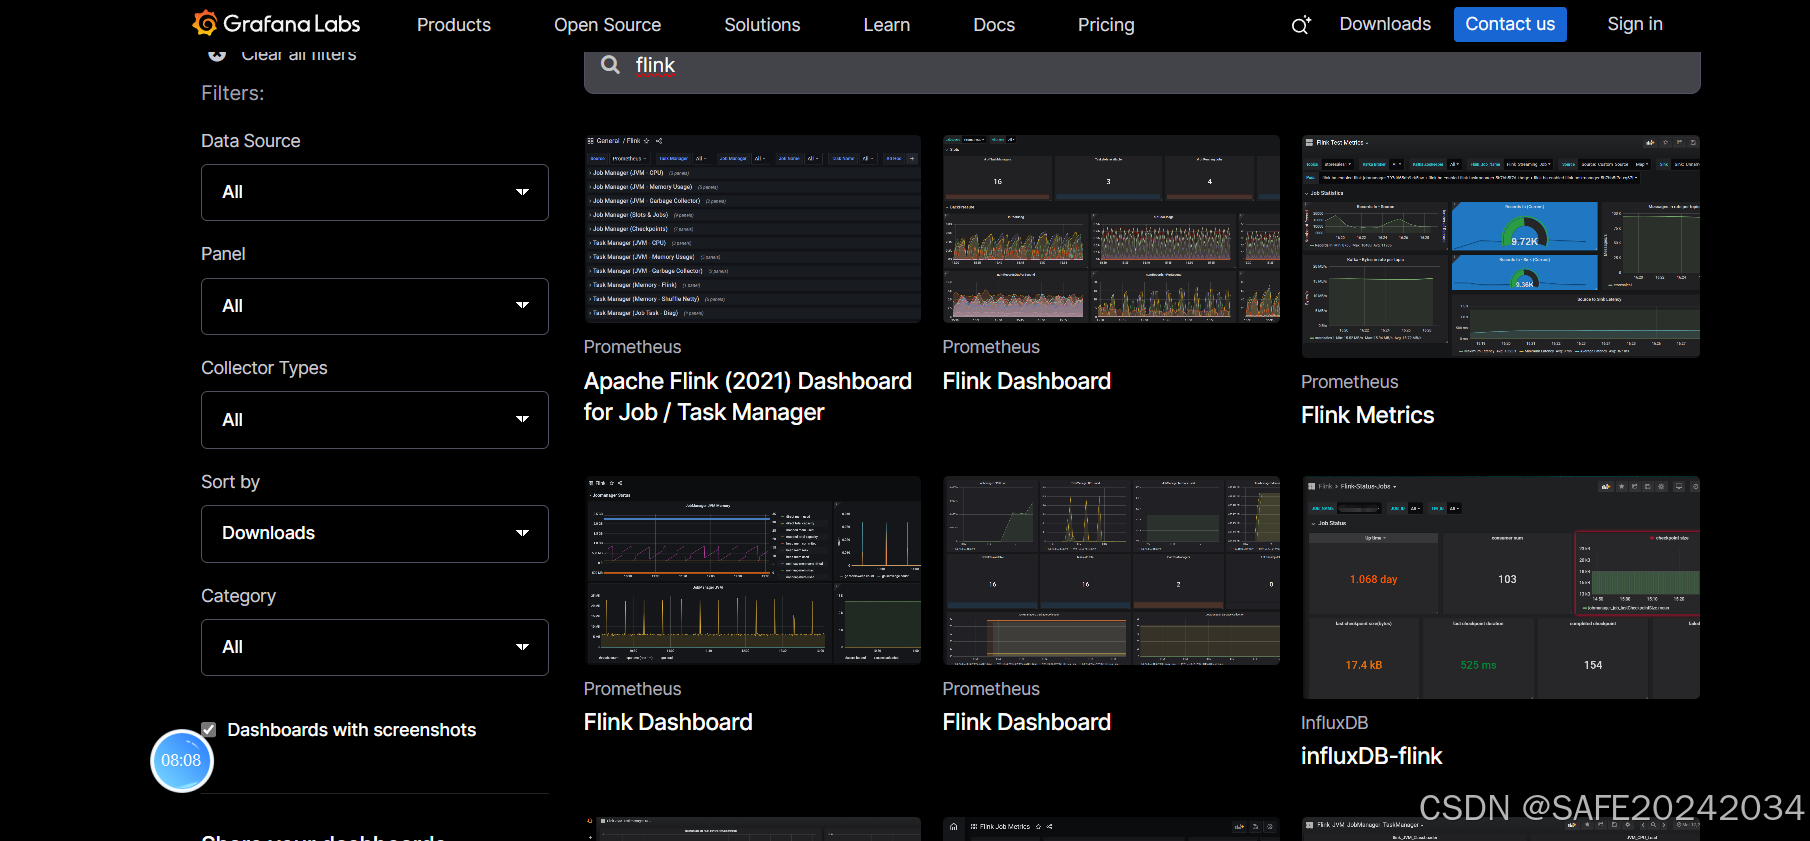Viewport: 1810px width, 841px height.
Task: Click the Filters: heading text
Action: click(x=233, y=93)
